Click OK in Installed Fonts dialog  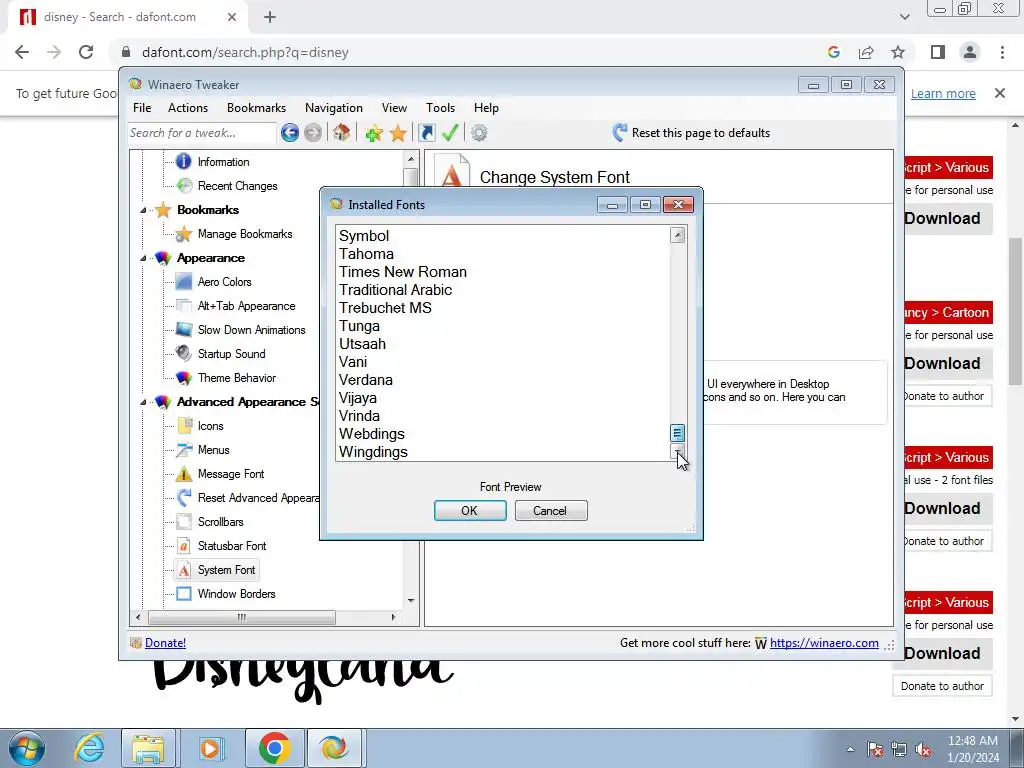point(470,511)
